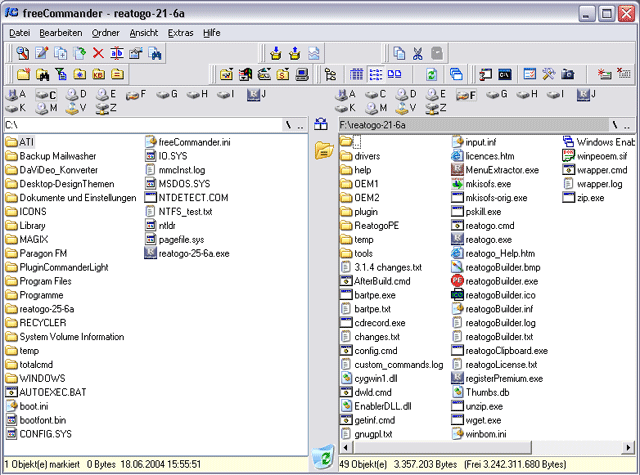The image size is (640, 475).
Task: Open the Extras menu
Action: point(180,33)
